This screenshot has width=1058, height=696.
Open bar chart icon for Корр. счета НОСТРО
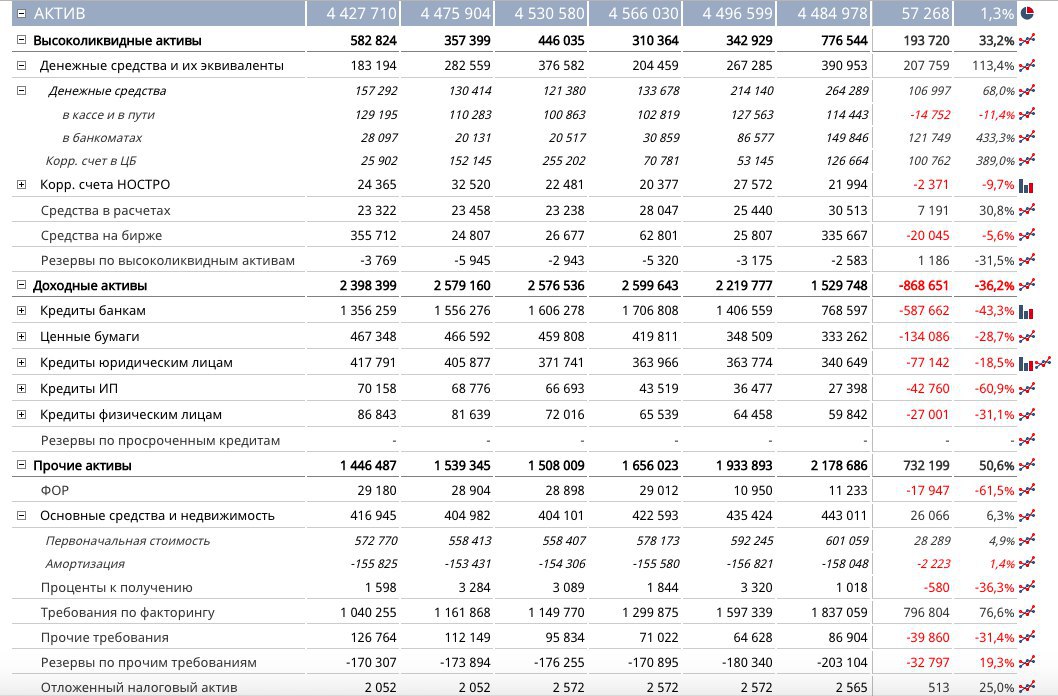point(1026,185)
